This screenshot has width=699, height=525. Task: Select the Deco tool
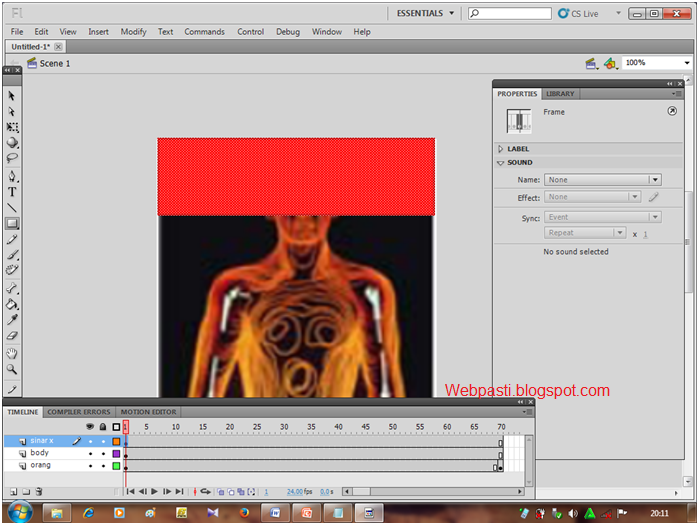coord(12,270)
